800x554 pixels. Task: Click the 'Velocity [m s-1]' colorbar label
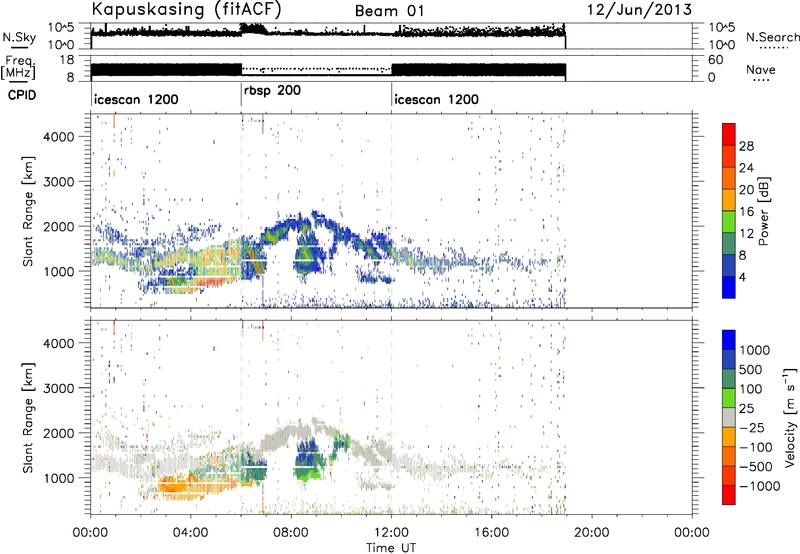[x=790, y=417]
